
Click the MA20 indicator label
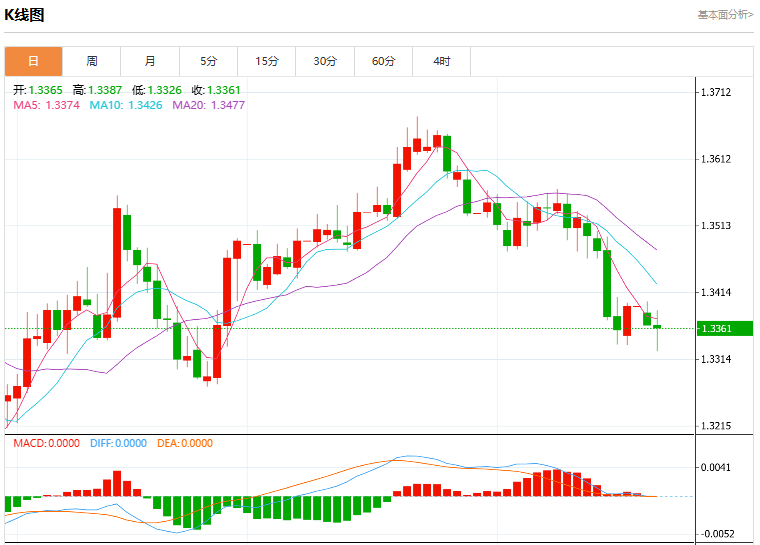pyautogui.click(x=209, y=105)
